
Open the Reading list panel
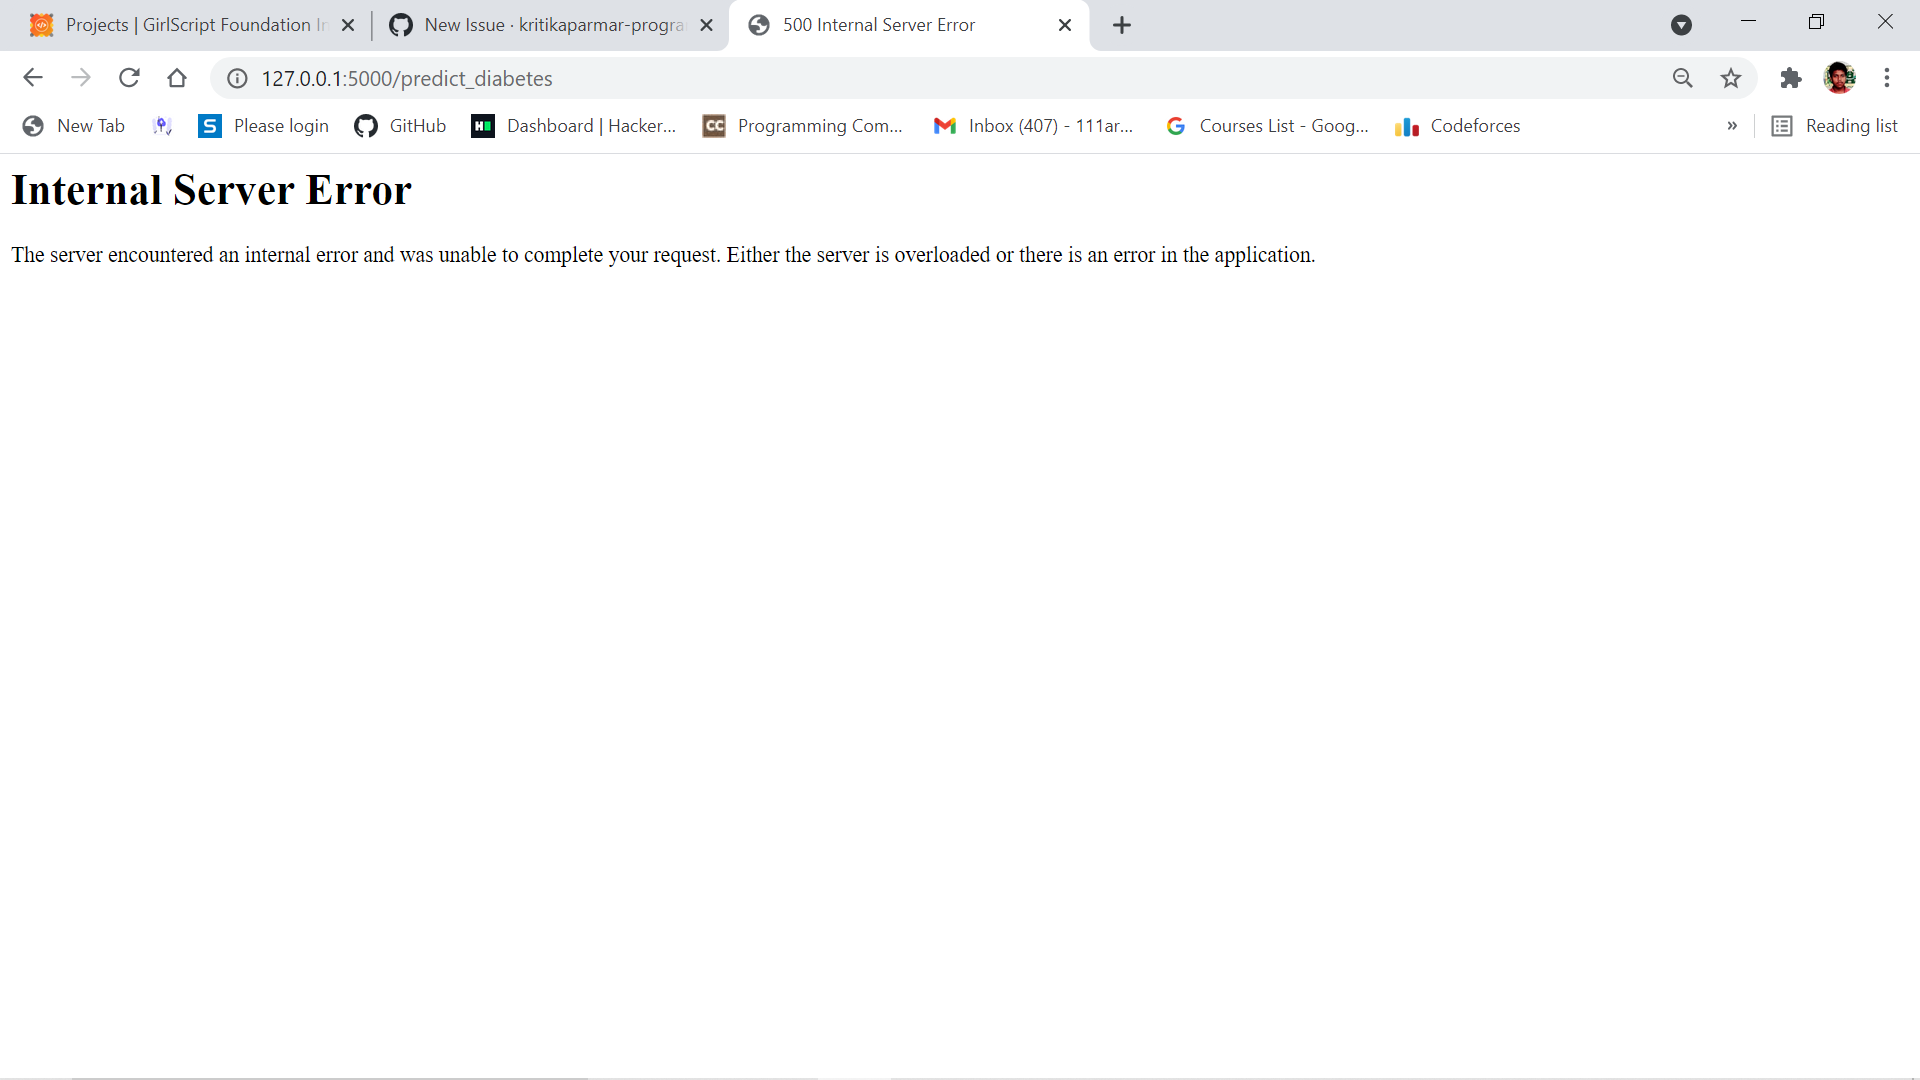click(1836, 126)
